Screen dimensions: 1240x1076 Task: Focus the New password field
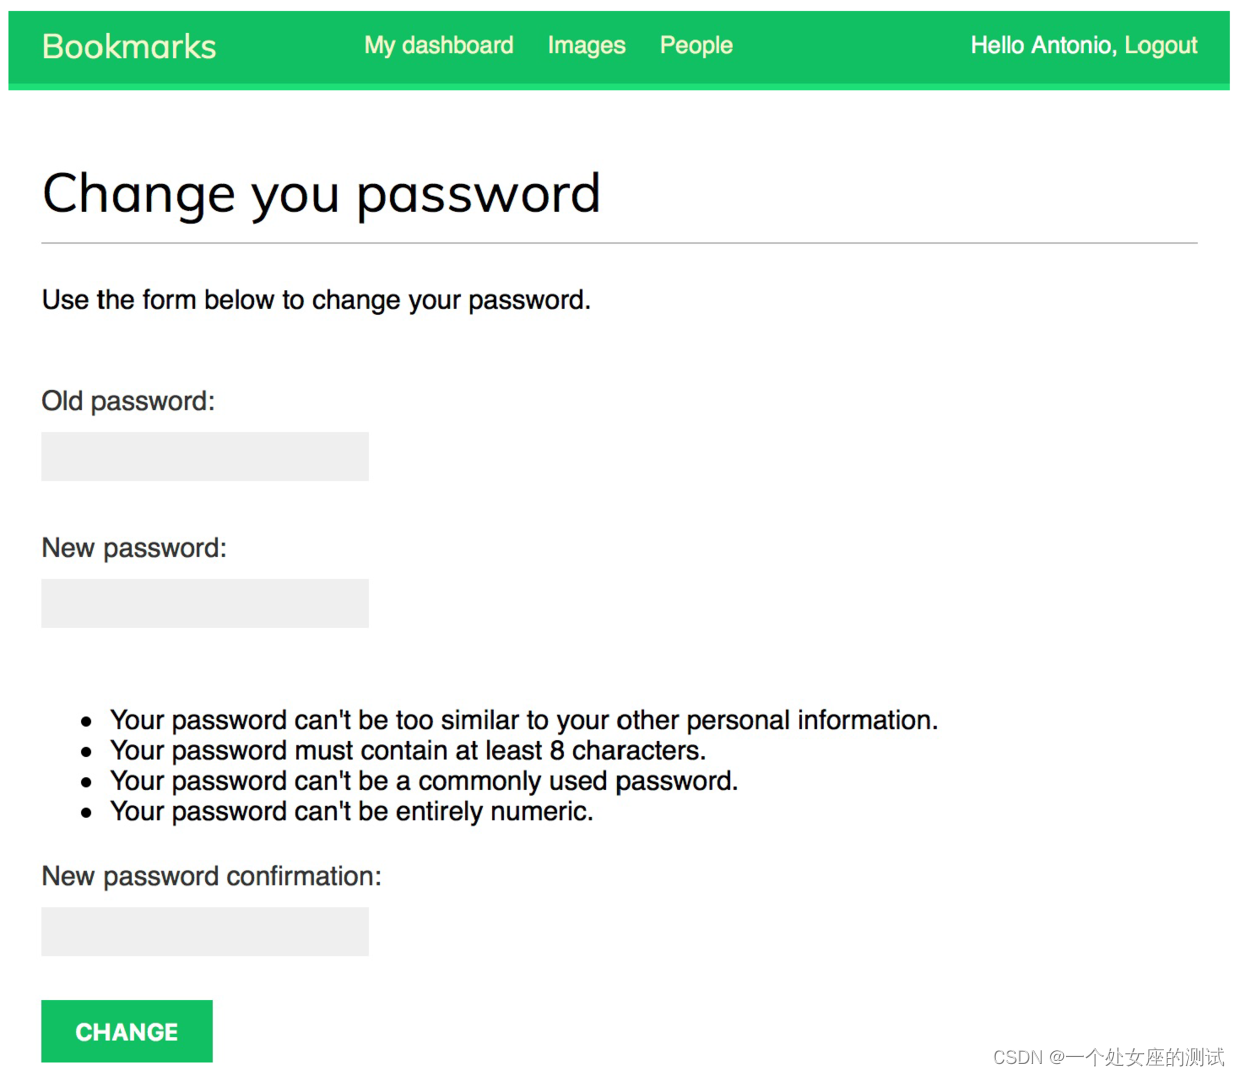tap(205, 603)
